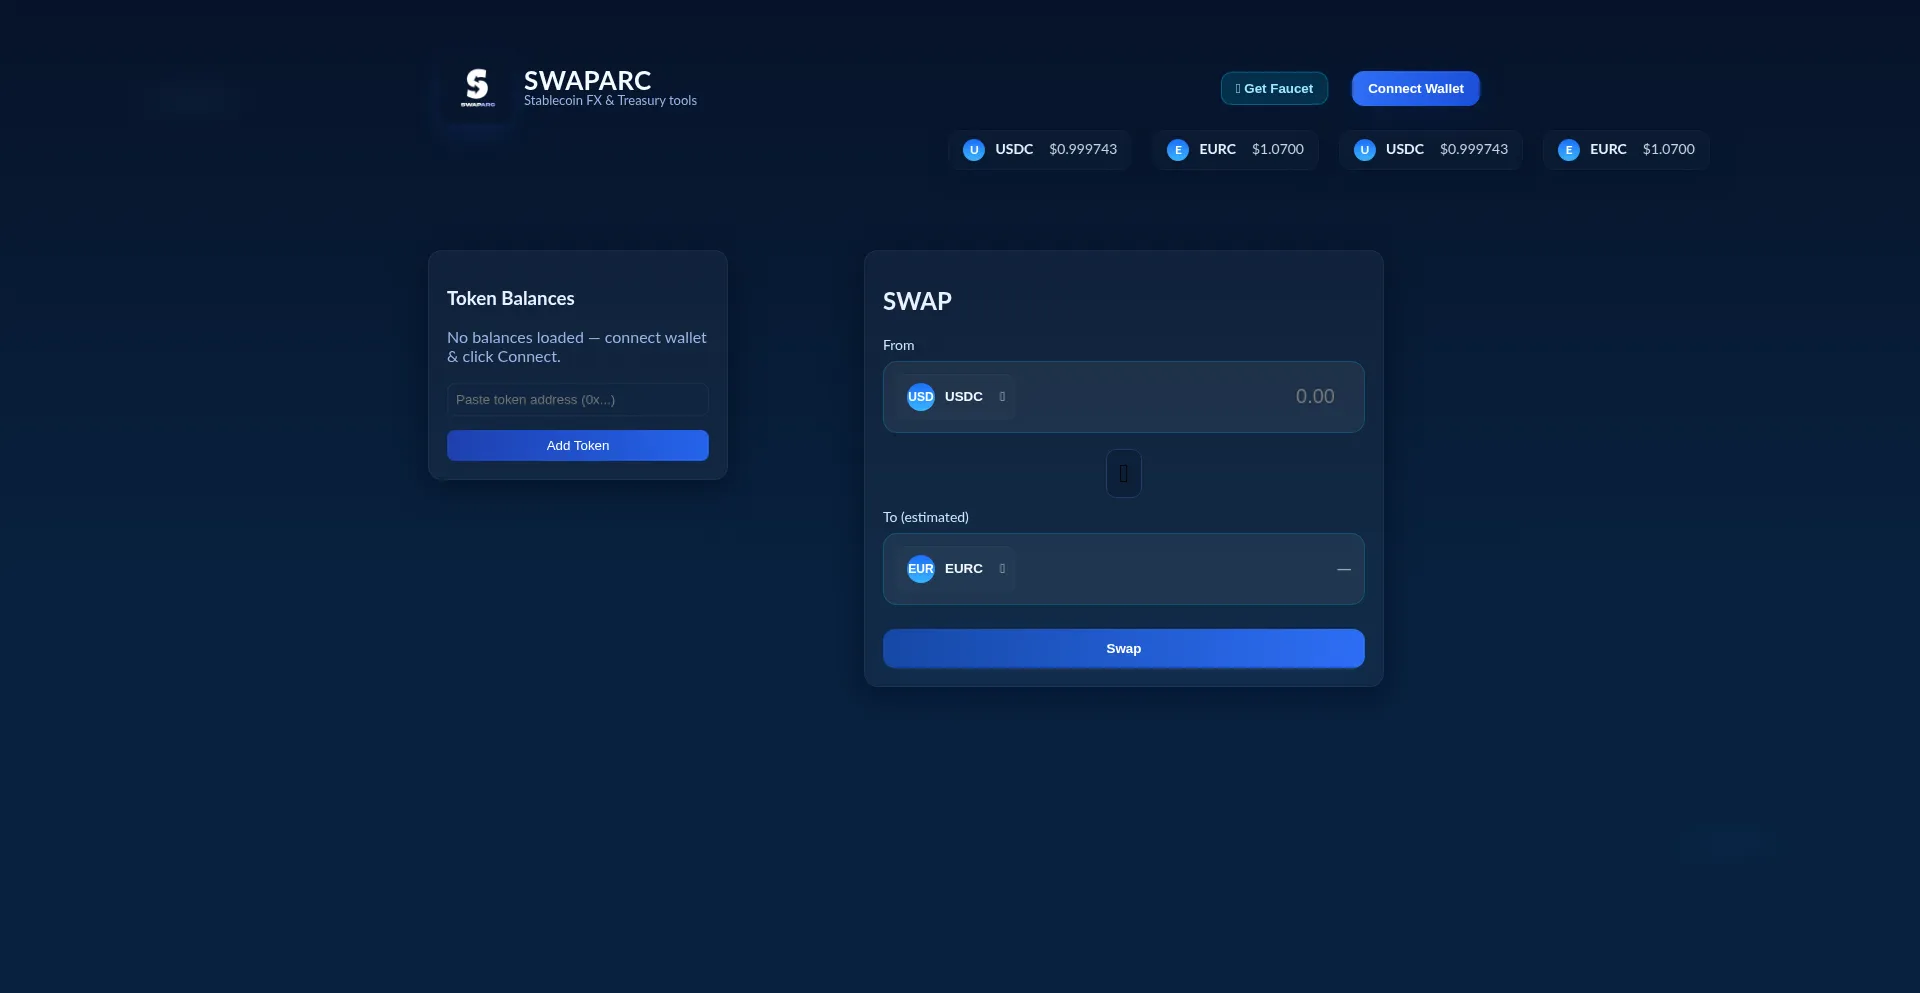
Task: Click the swap direction arrow between From and To
Action: click(1123, 473)
